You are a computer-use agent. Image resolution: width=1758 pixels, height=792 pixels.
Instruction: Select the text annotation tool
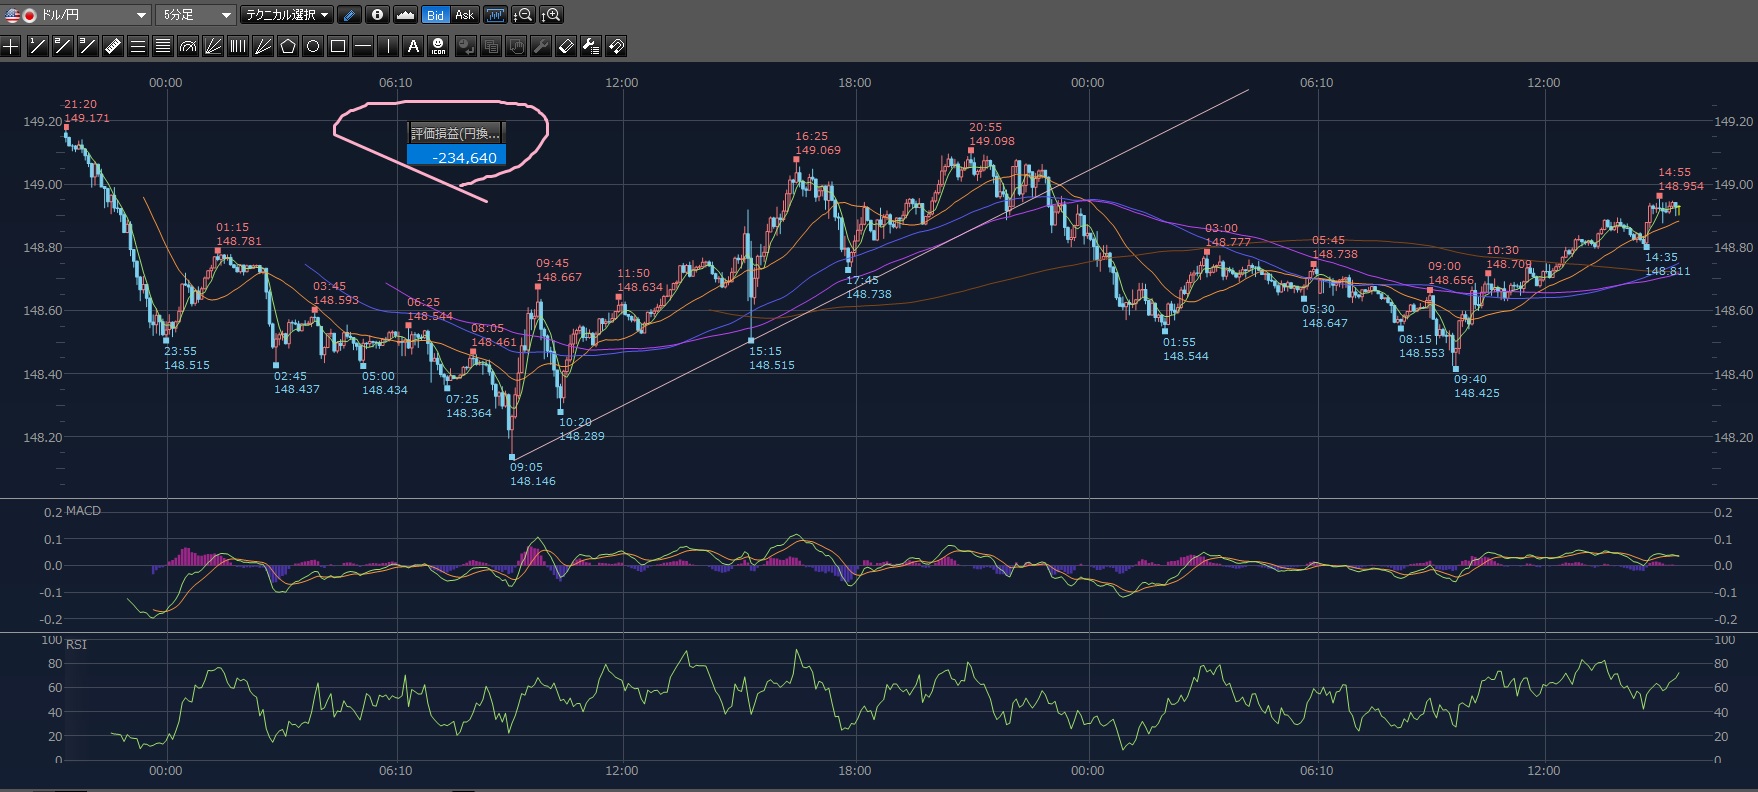coord(413,46)
